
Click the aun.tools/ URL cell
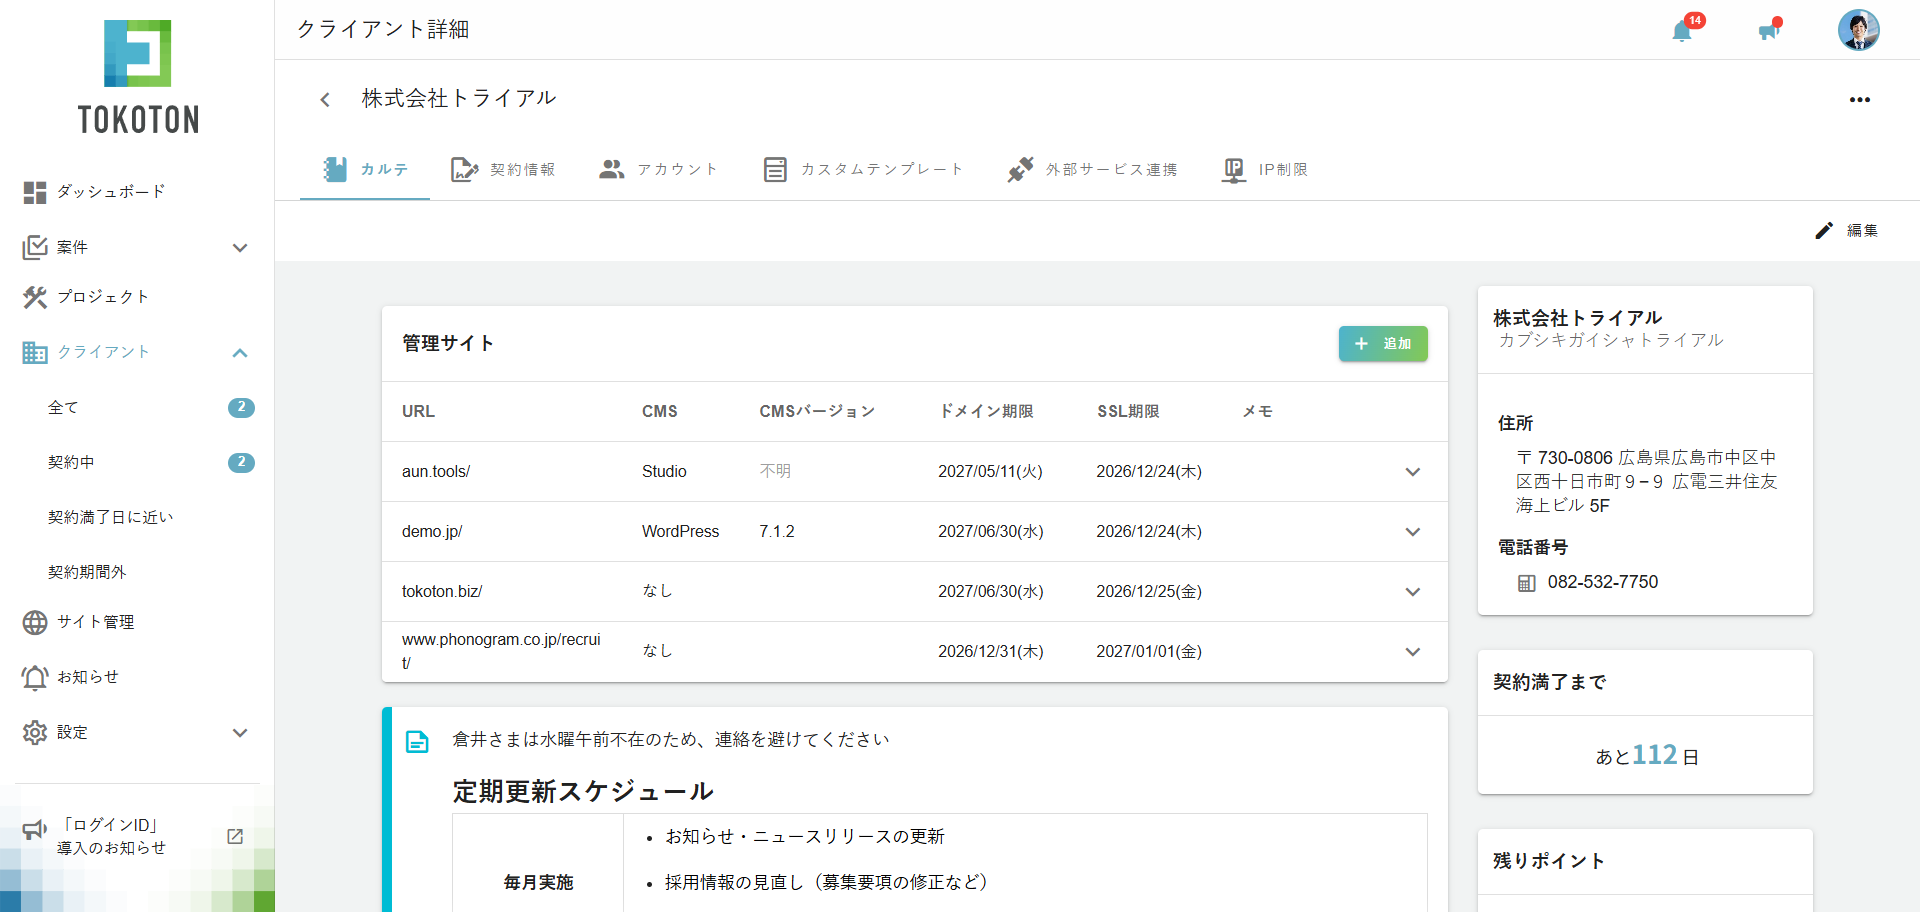click(436, 472)
